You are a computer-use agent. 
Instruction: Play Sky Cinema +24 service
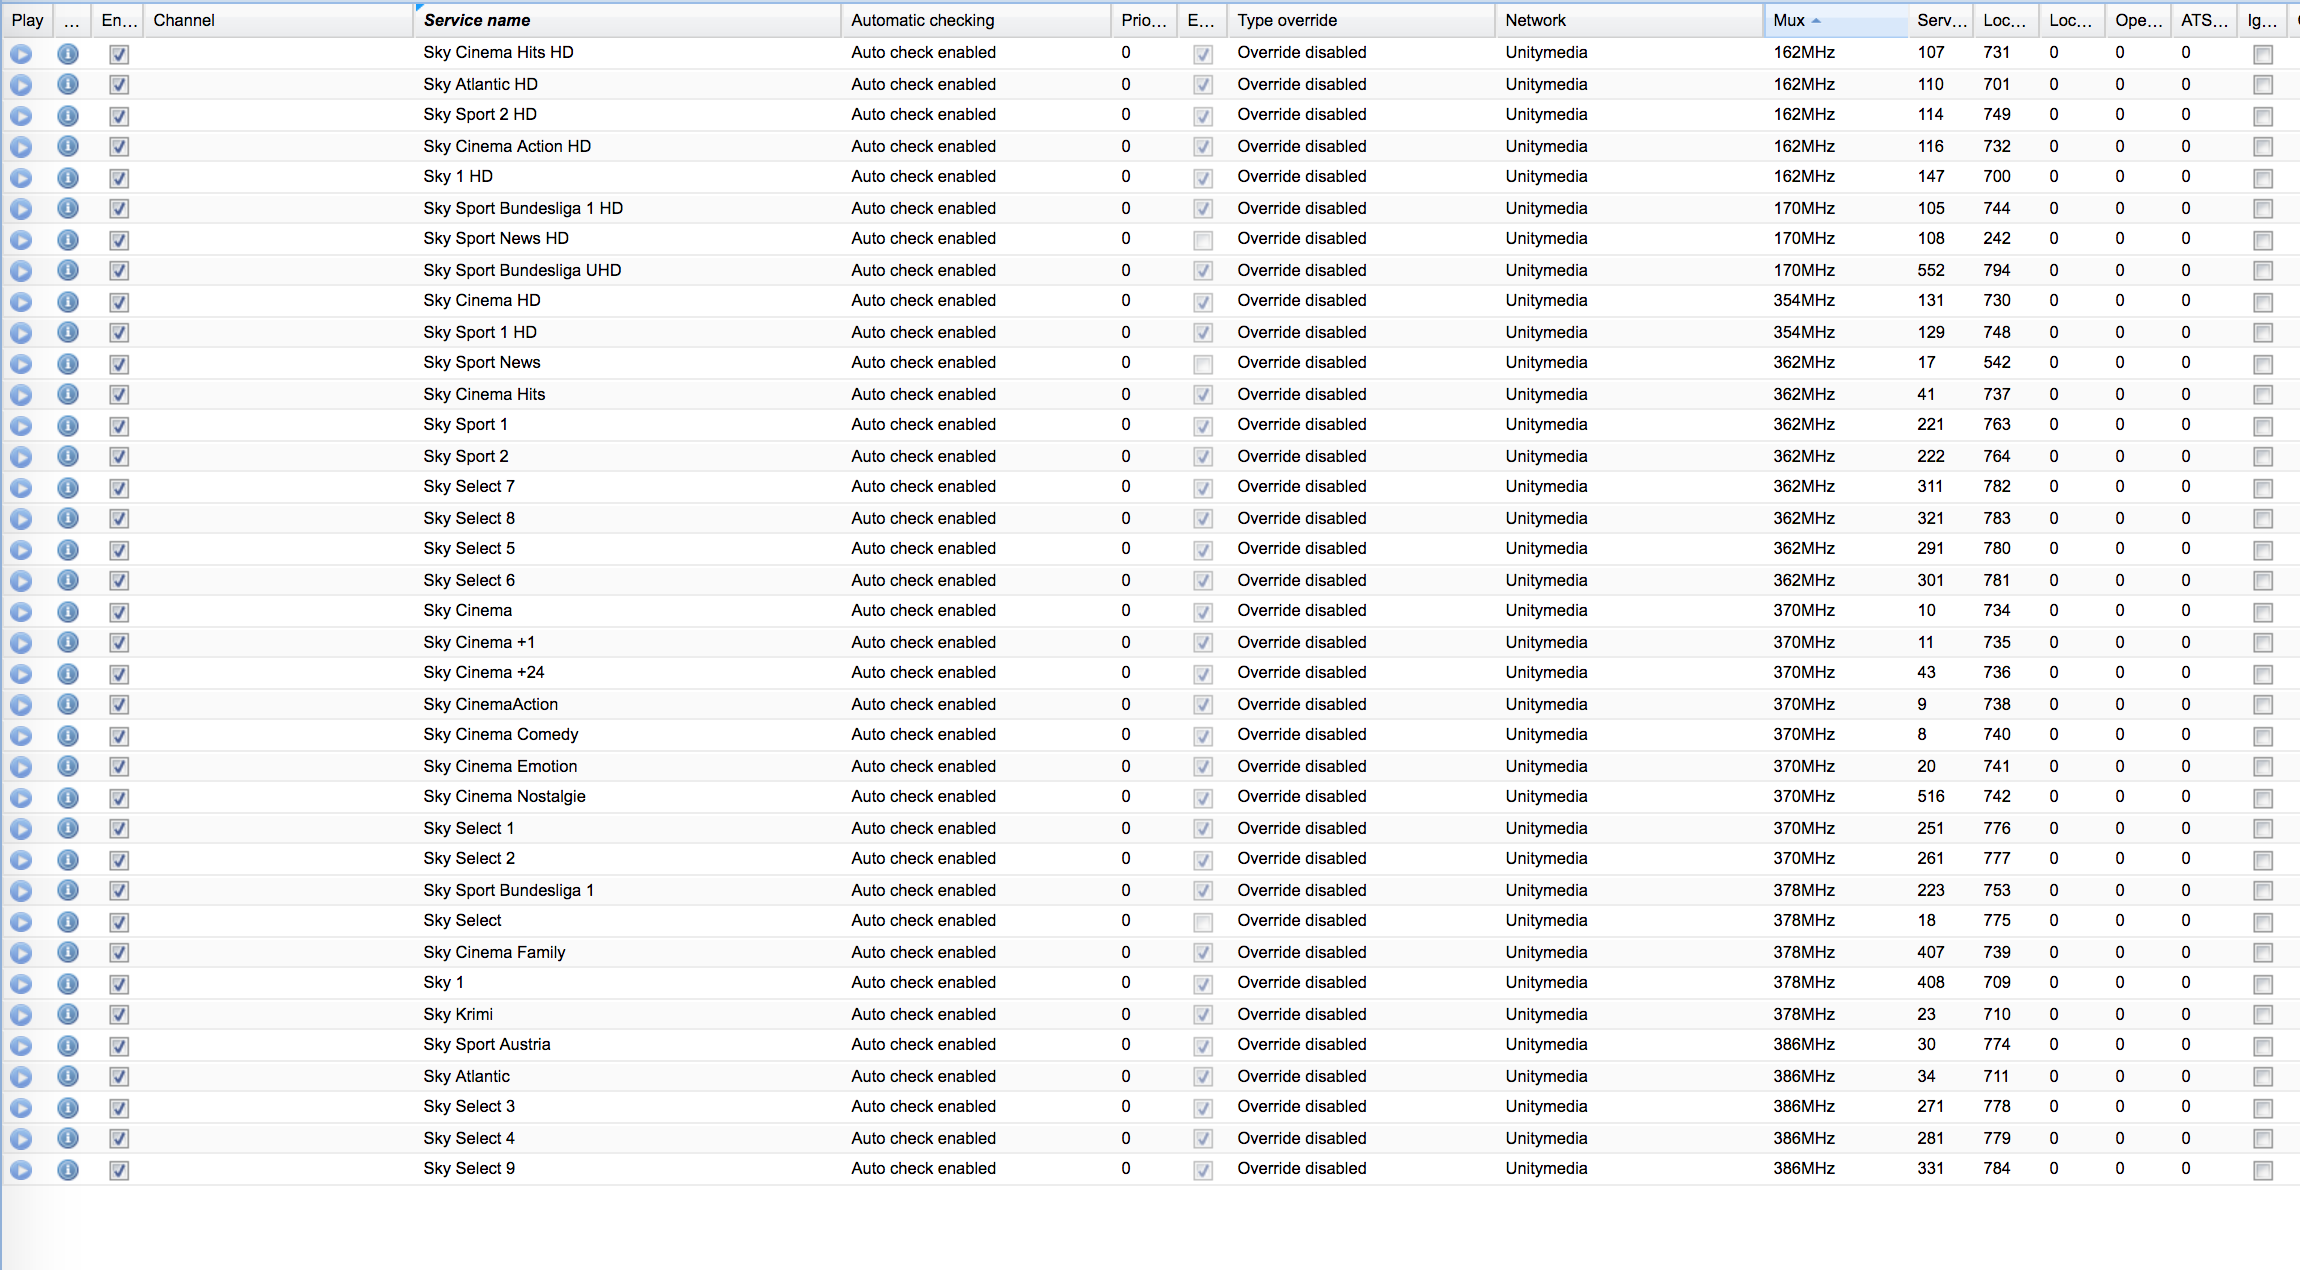[x=21, y=674]
